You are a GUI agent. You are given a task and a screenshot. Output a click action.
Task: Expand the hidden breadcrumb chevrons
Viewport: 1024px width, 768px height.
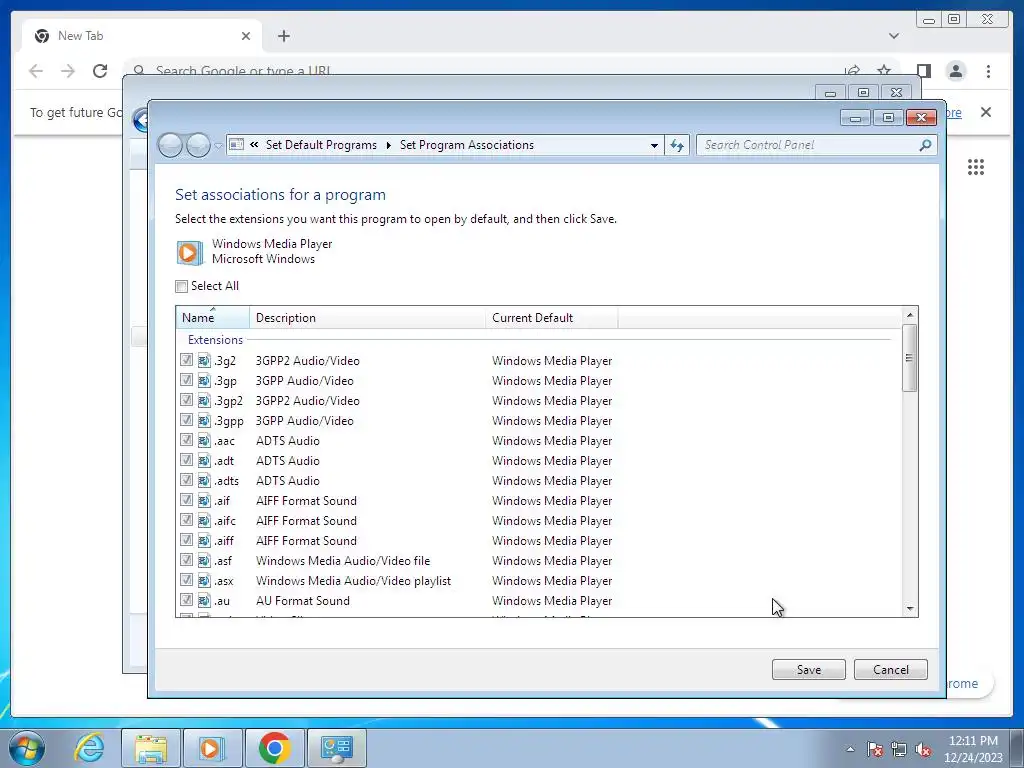(x=254, y=144)
